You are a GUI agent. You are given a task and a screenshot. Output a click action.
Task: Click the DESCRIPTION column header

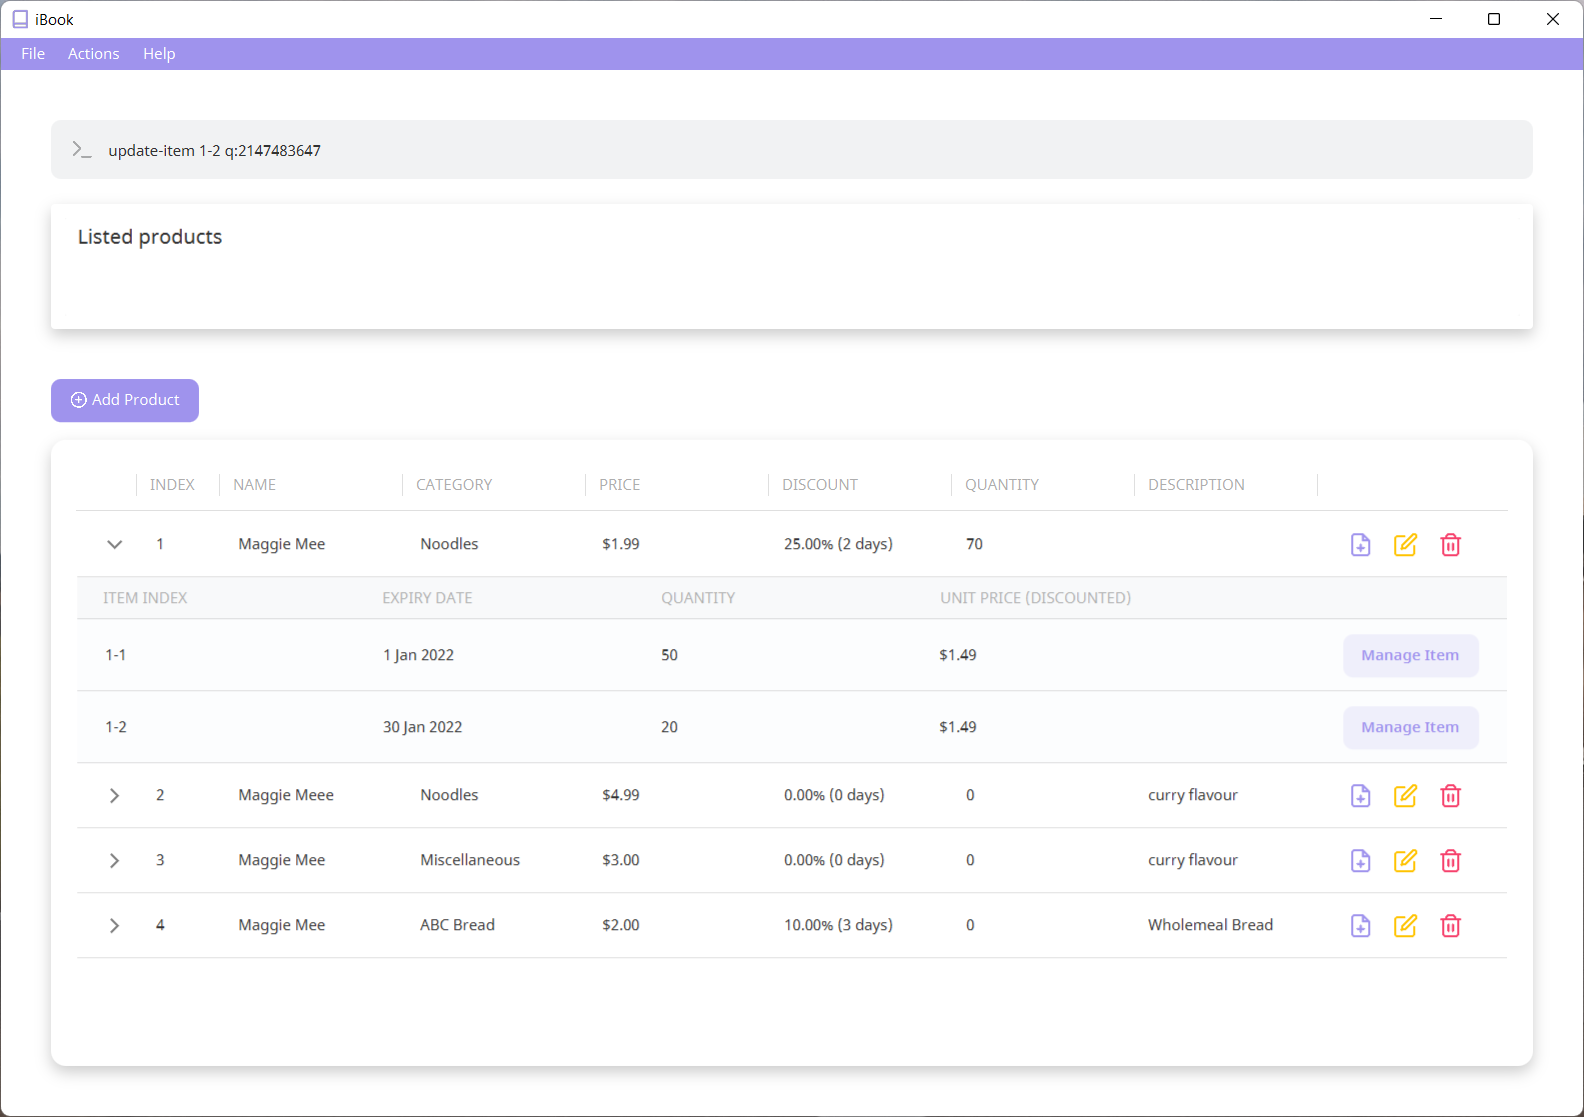pyautogui.click(x=1196, y=485)
